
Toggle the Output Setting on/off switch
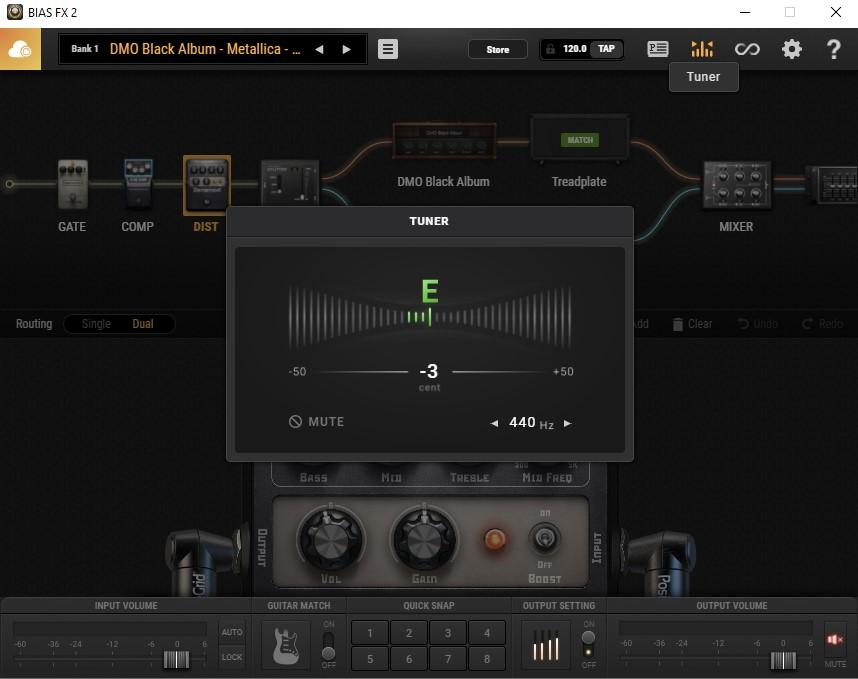[588, 645]
